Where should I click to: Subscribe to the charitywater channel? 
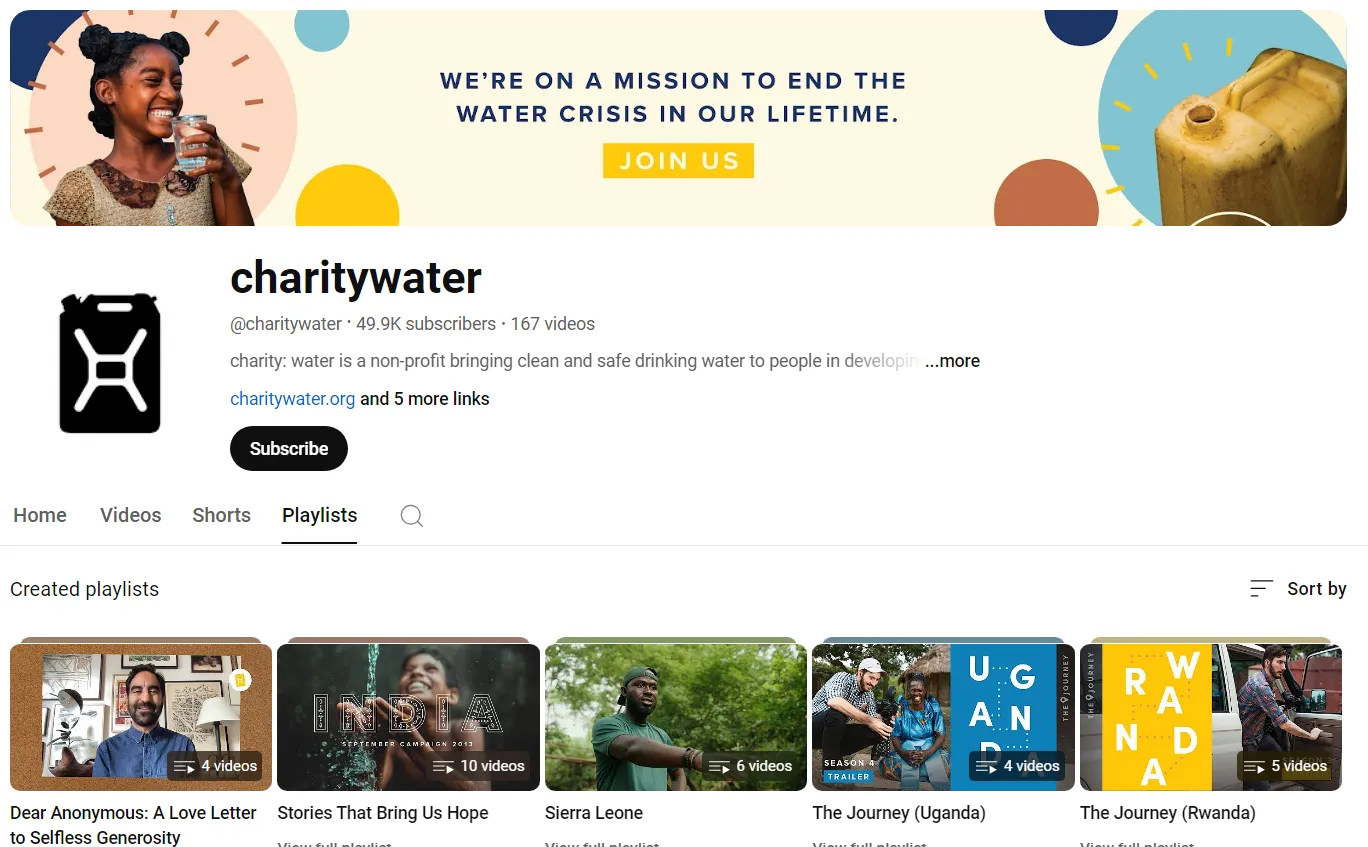tap(289, 448)
